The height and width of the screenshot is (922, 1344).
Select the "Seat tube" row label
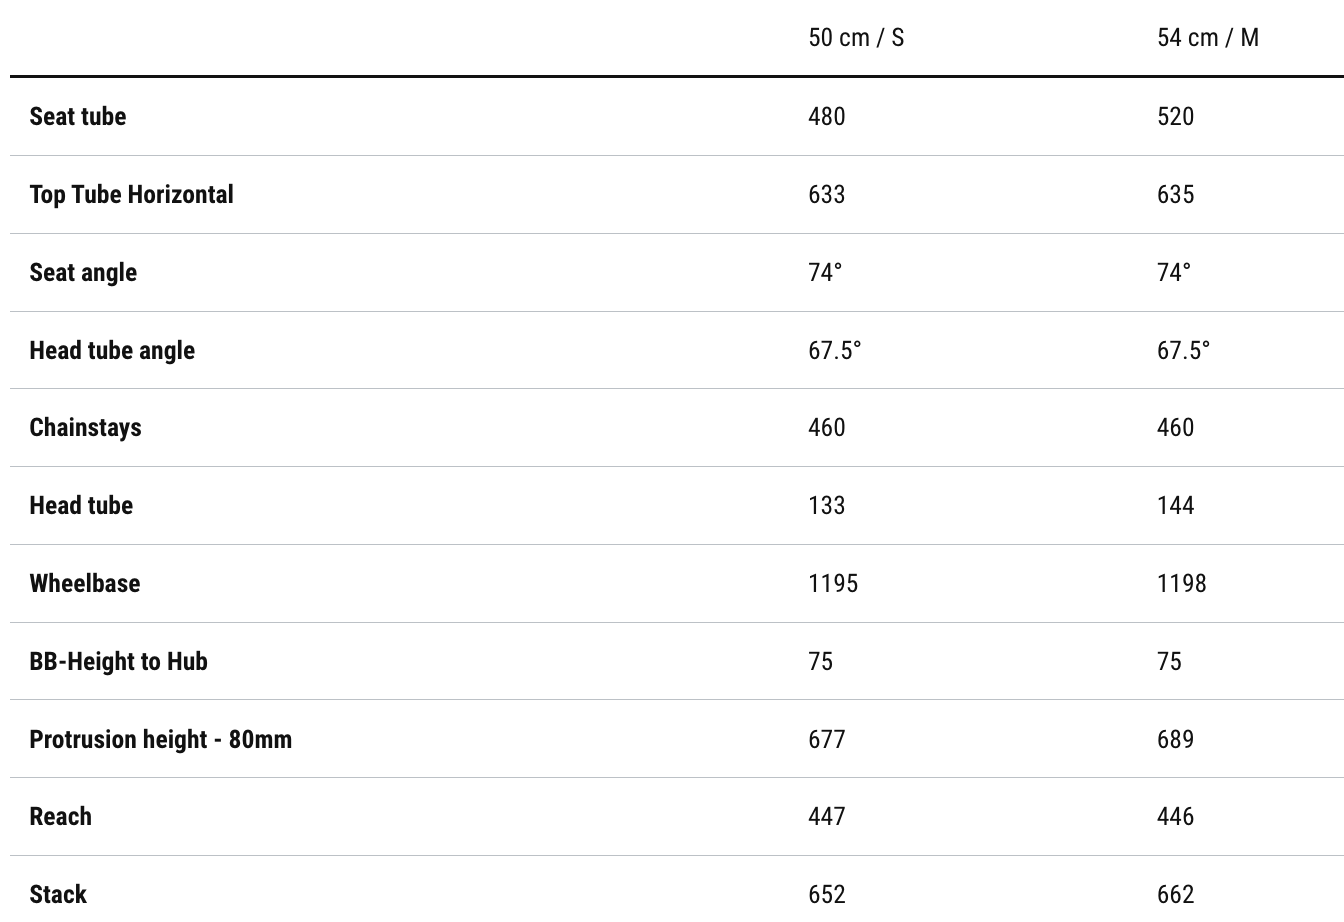coord(78,116)
